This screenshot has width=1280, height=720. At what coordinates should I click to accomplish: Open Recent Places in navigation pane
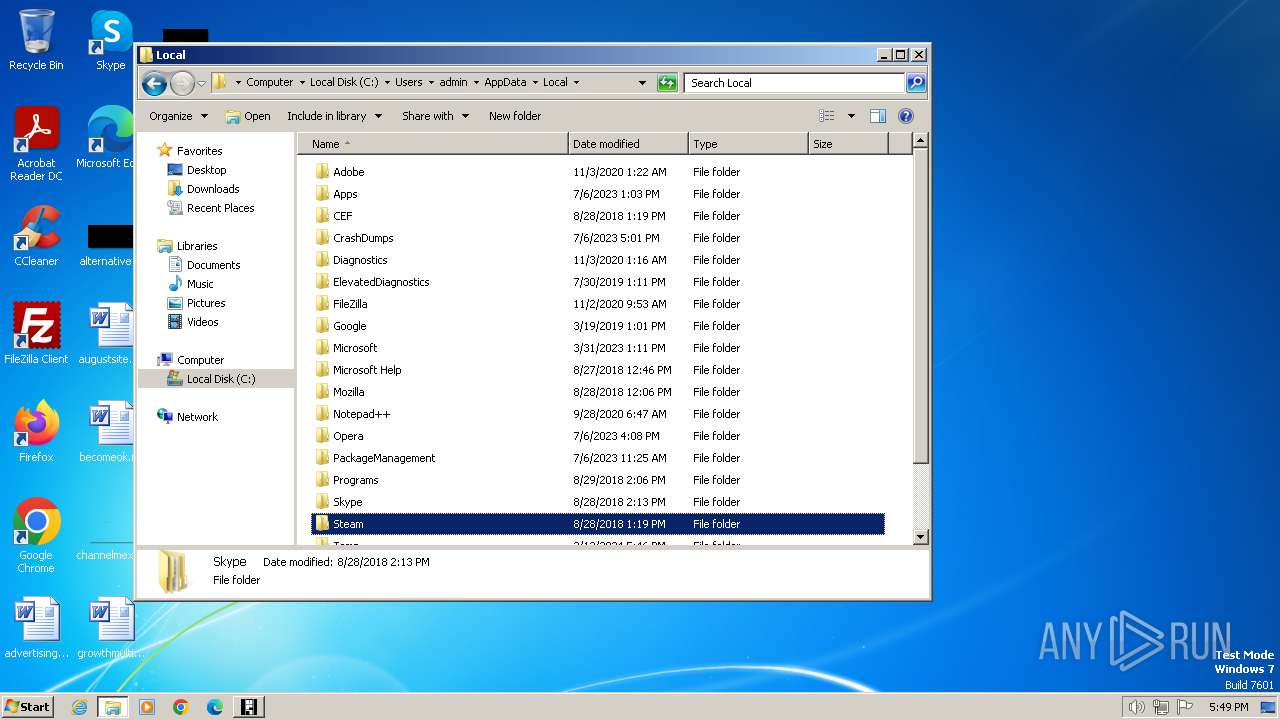pyautogui.click(x=220, y=208)
